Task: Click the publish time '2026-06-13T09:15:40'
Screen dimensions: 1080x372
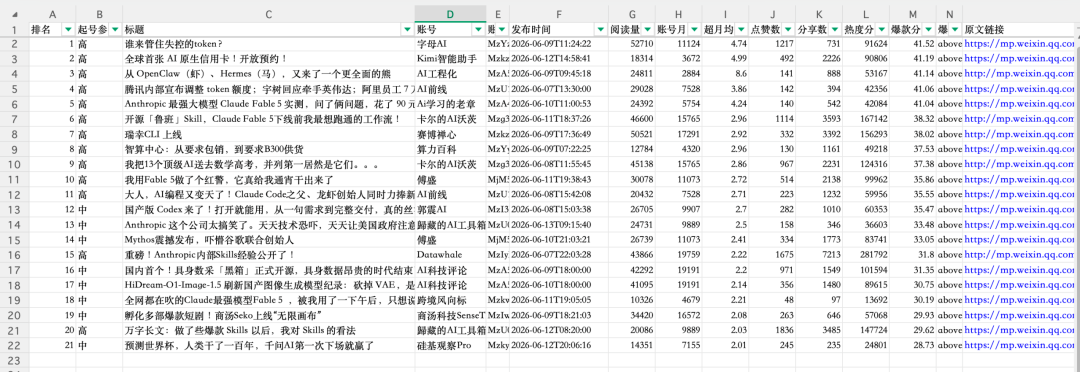Action: (559, 225)
